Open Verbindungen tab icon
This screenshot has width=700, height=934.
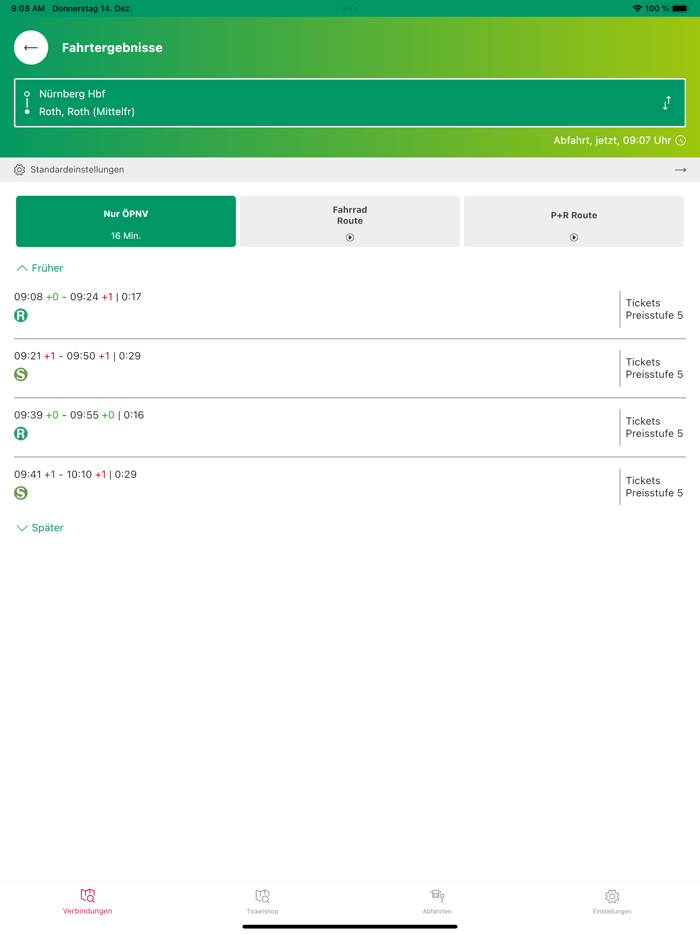point(88,895)
